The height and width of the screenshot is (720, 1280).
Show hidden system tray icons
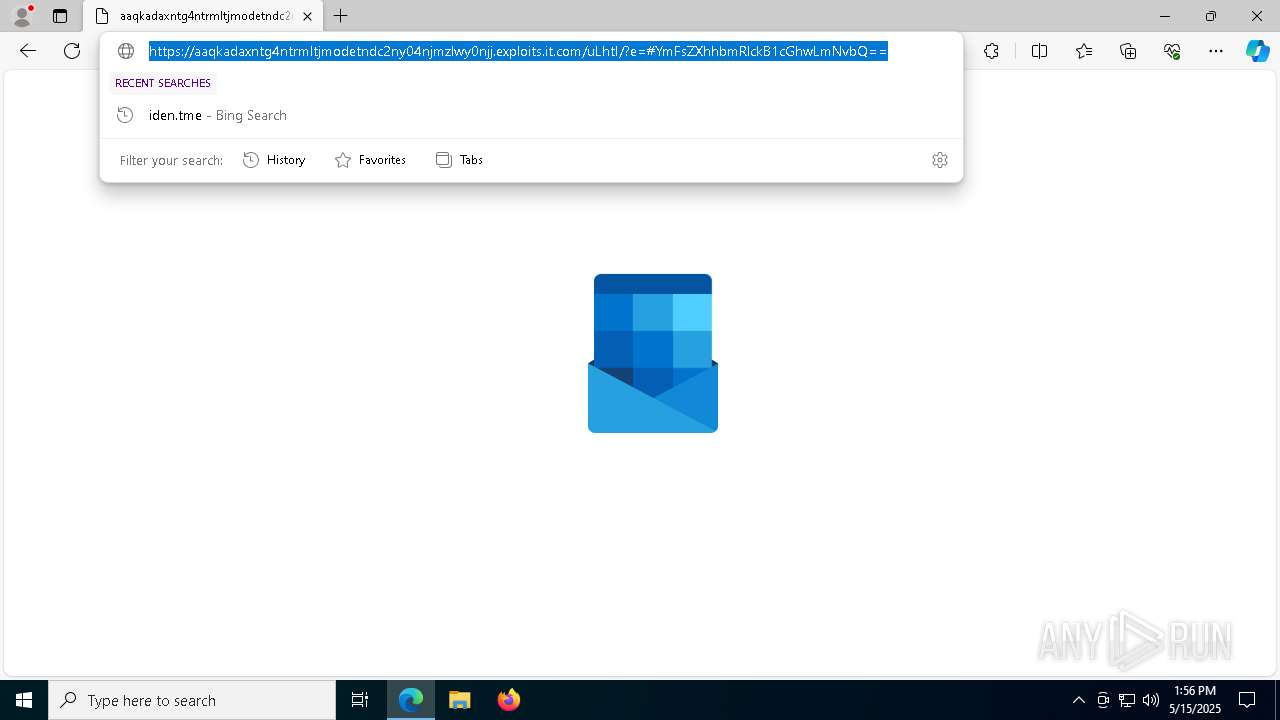click(1078, 700)
